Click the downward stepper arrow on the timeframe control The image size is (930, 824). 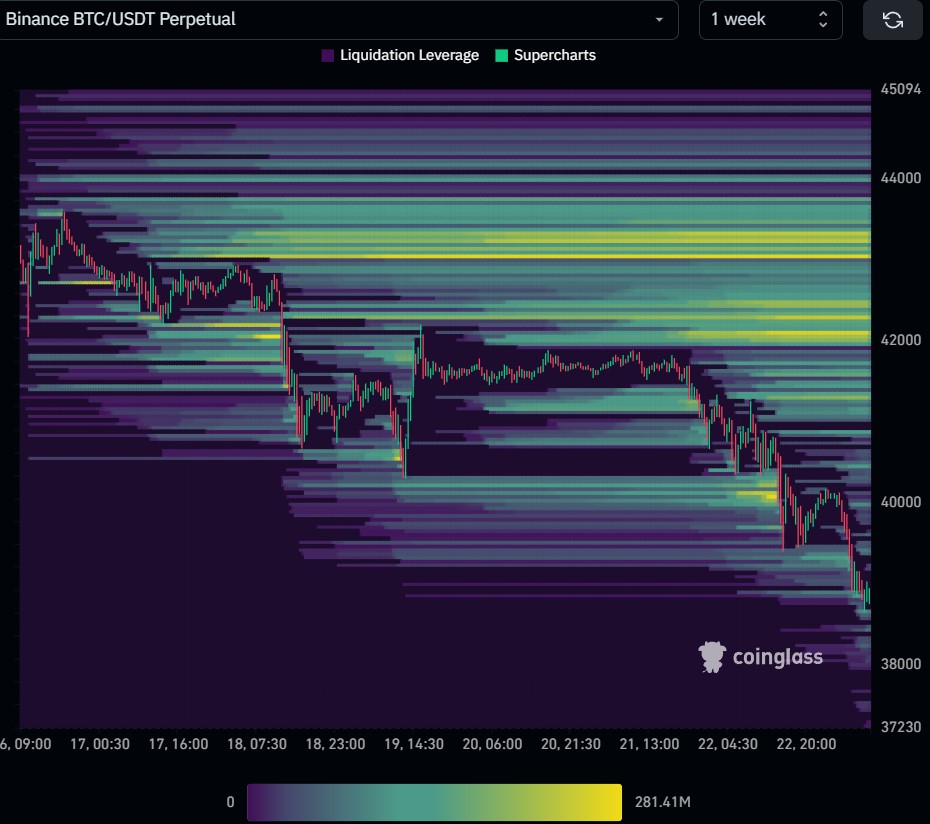point(822,27)
